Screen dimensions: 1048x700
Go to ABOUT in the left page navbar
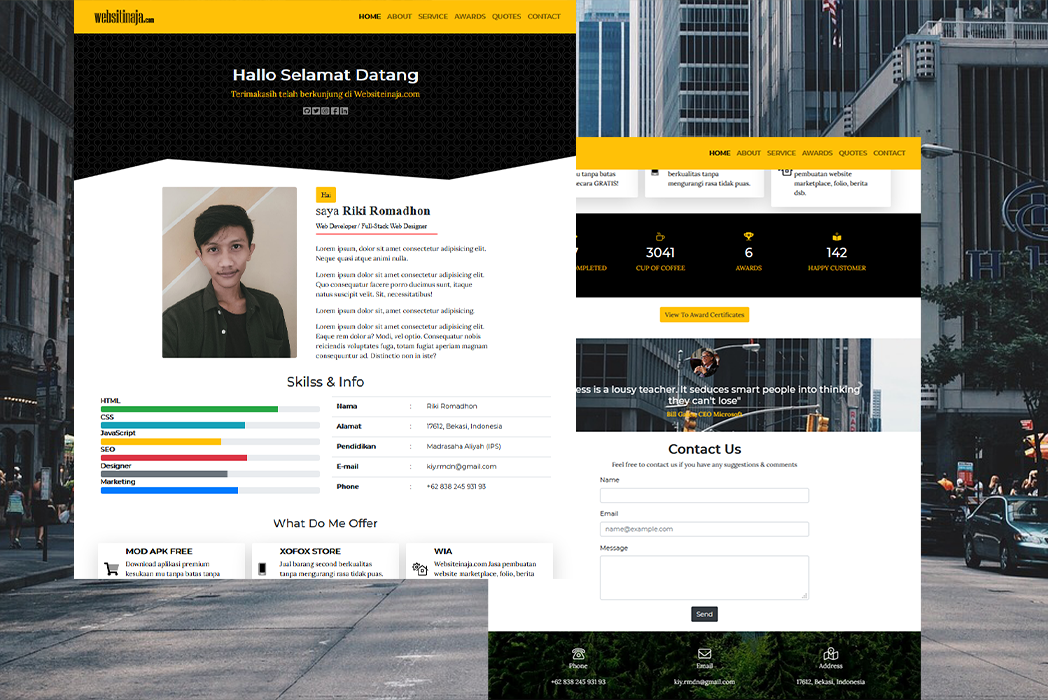pyautogui.click(x=399, y=17)
